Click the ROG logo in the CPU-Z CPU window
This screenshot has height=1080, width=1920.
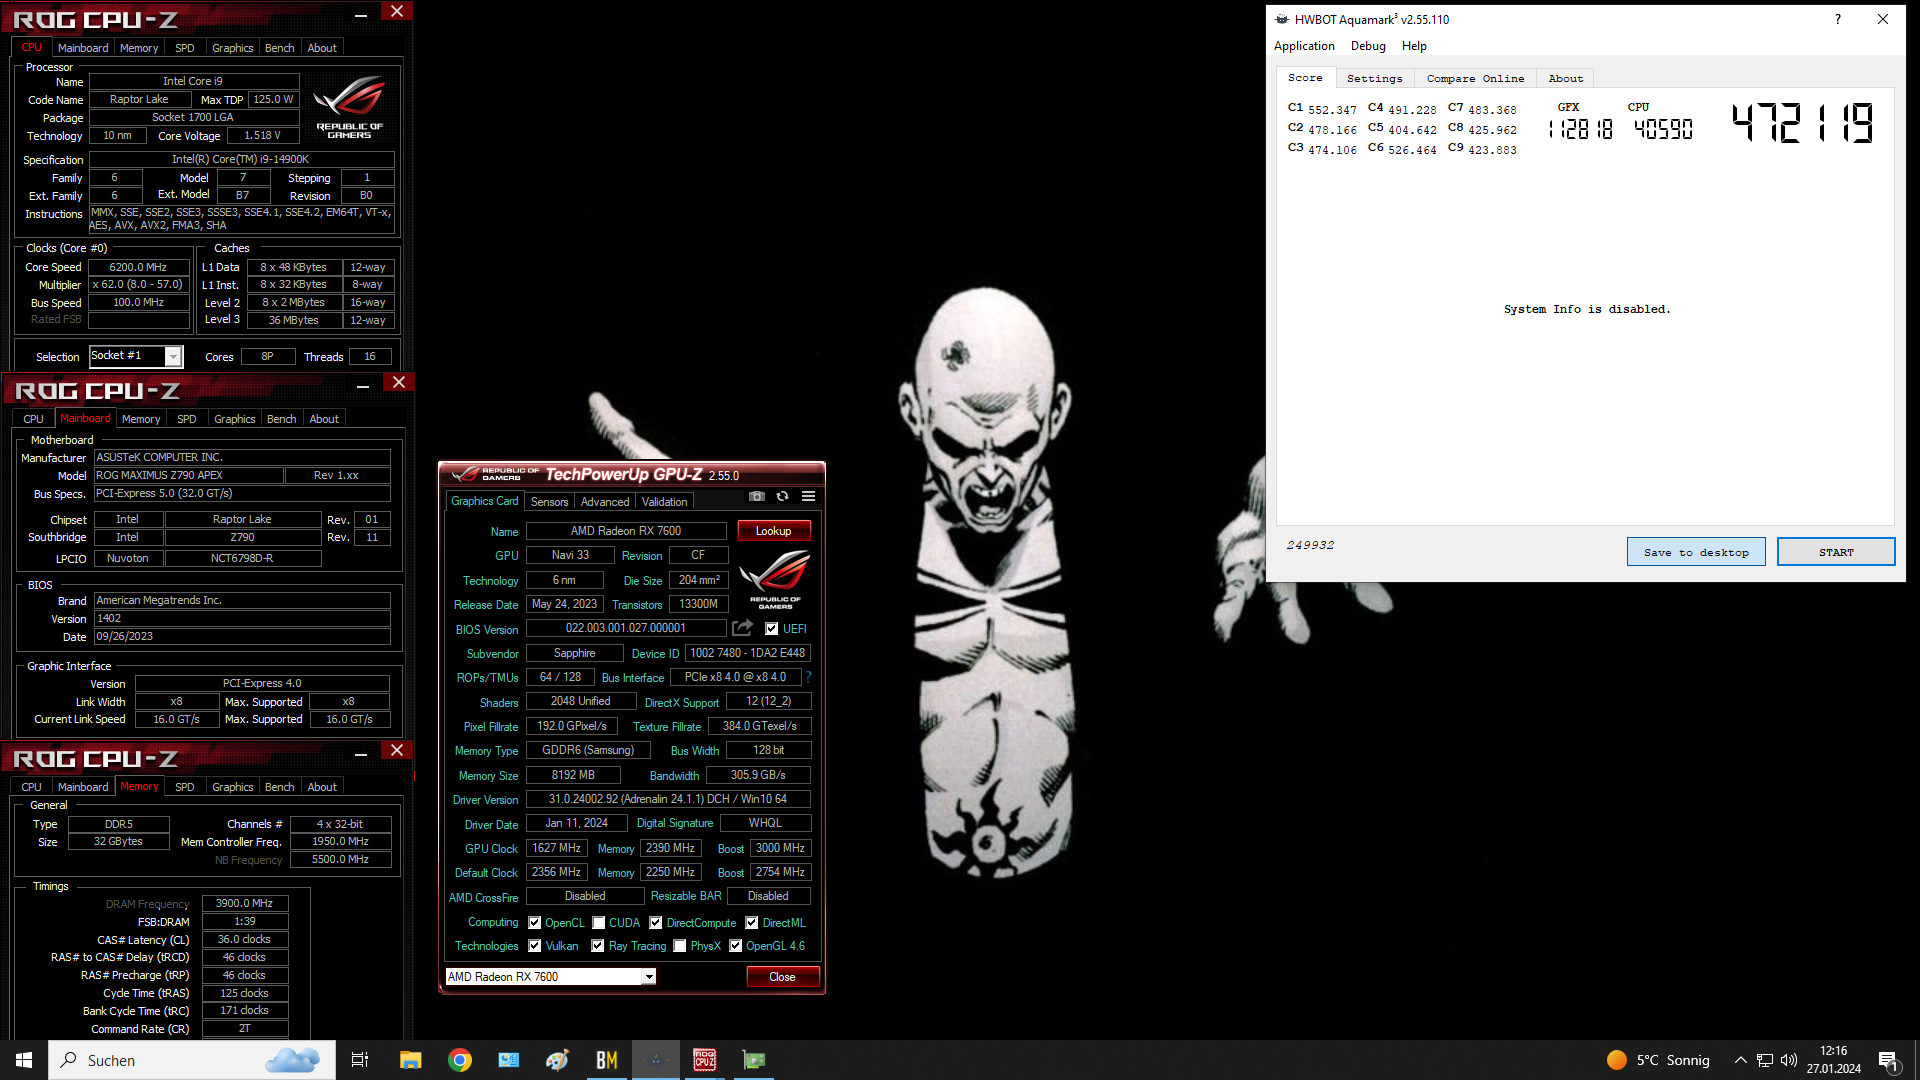click(349, 106)
